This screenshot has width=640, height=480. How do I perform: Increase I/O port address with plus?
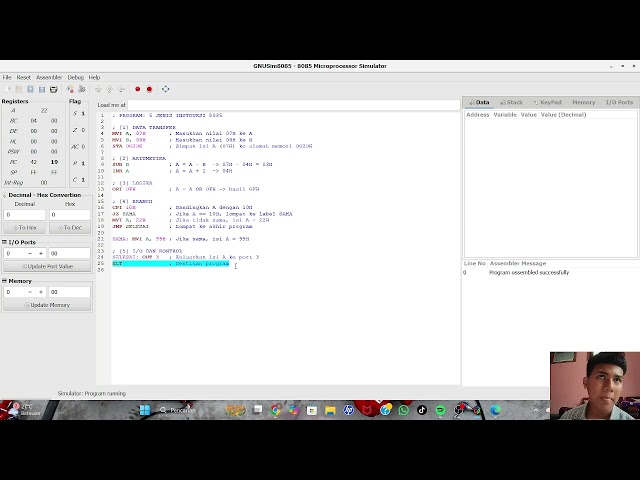tap(41, 253)
